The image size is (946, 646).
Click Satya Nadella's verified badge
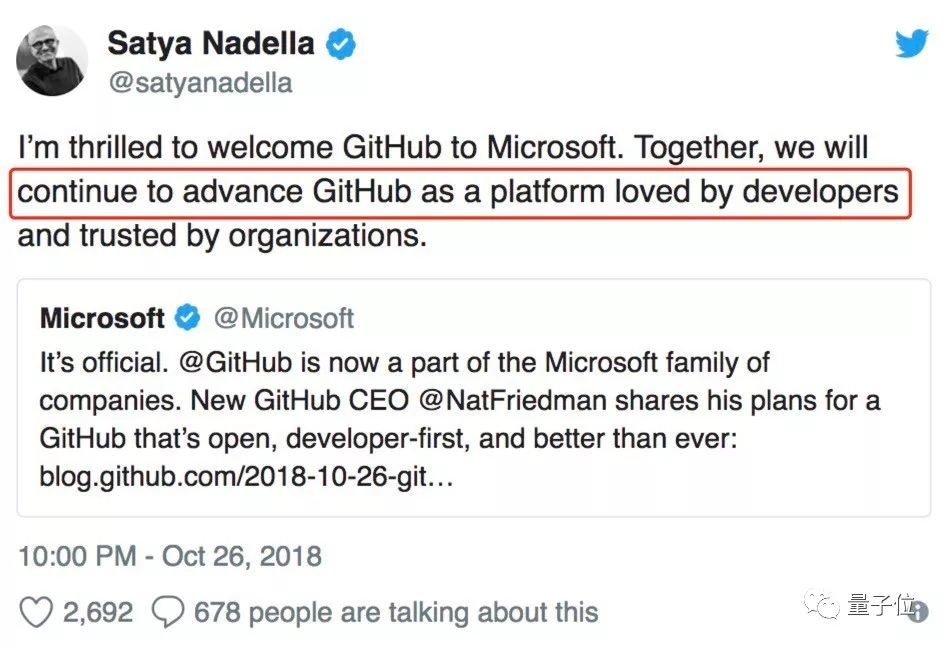pos(341,43)
